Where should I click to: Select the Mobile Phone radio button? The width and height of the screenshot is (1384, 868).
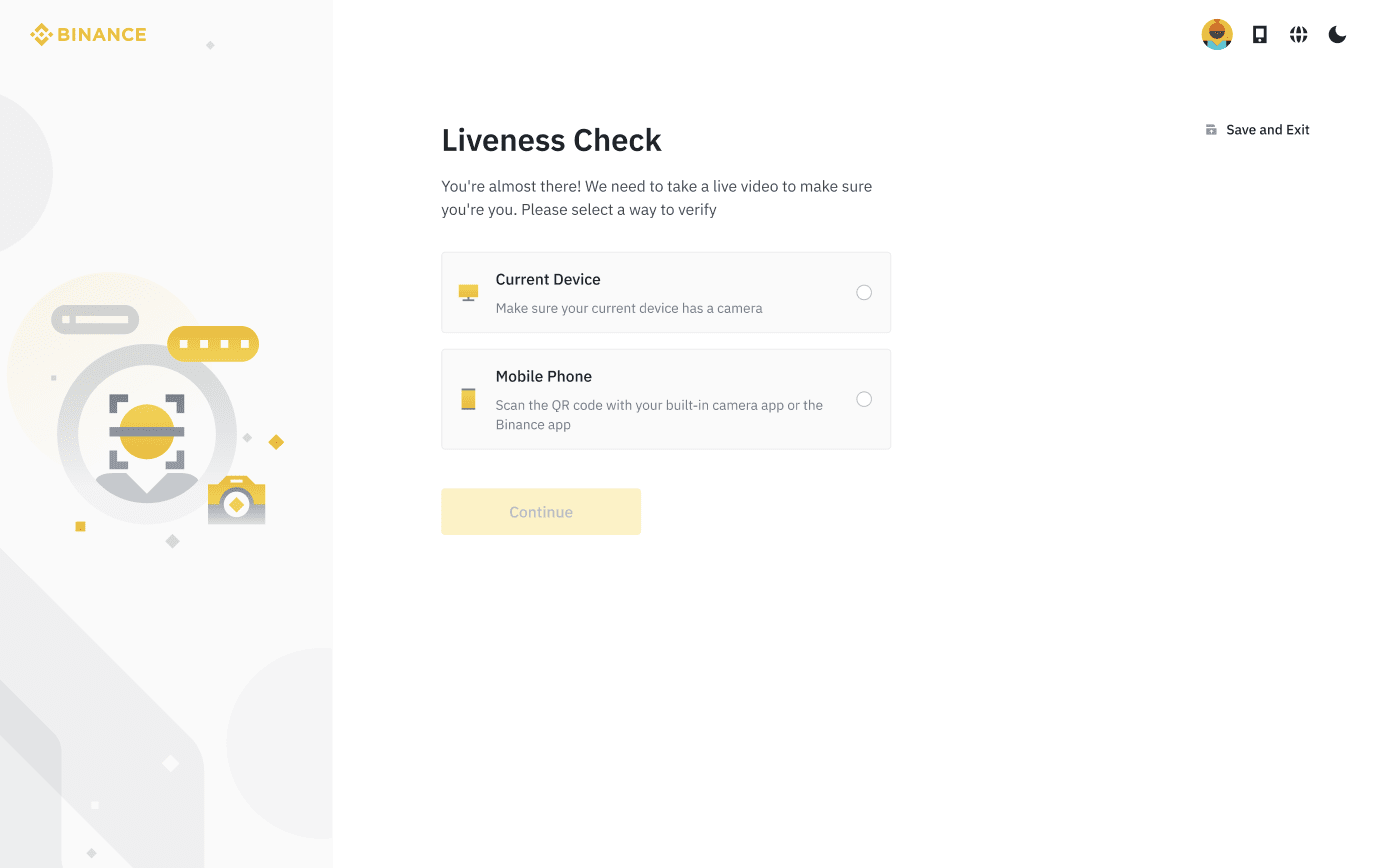coord(864,399)
